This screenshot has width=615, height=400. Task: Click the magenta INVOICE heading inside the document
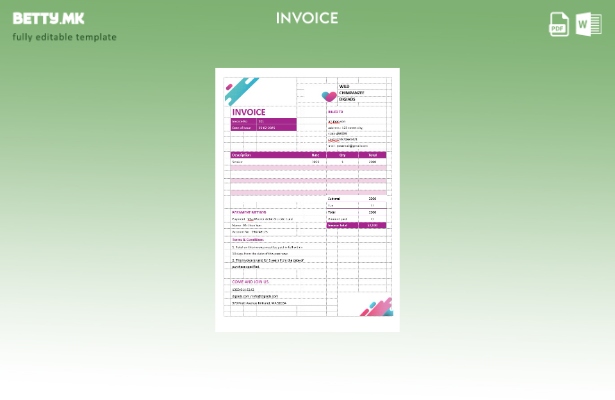click(x=249, y=112)
